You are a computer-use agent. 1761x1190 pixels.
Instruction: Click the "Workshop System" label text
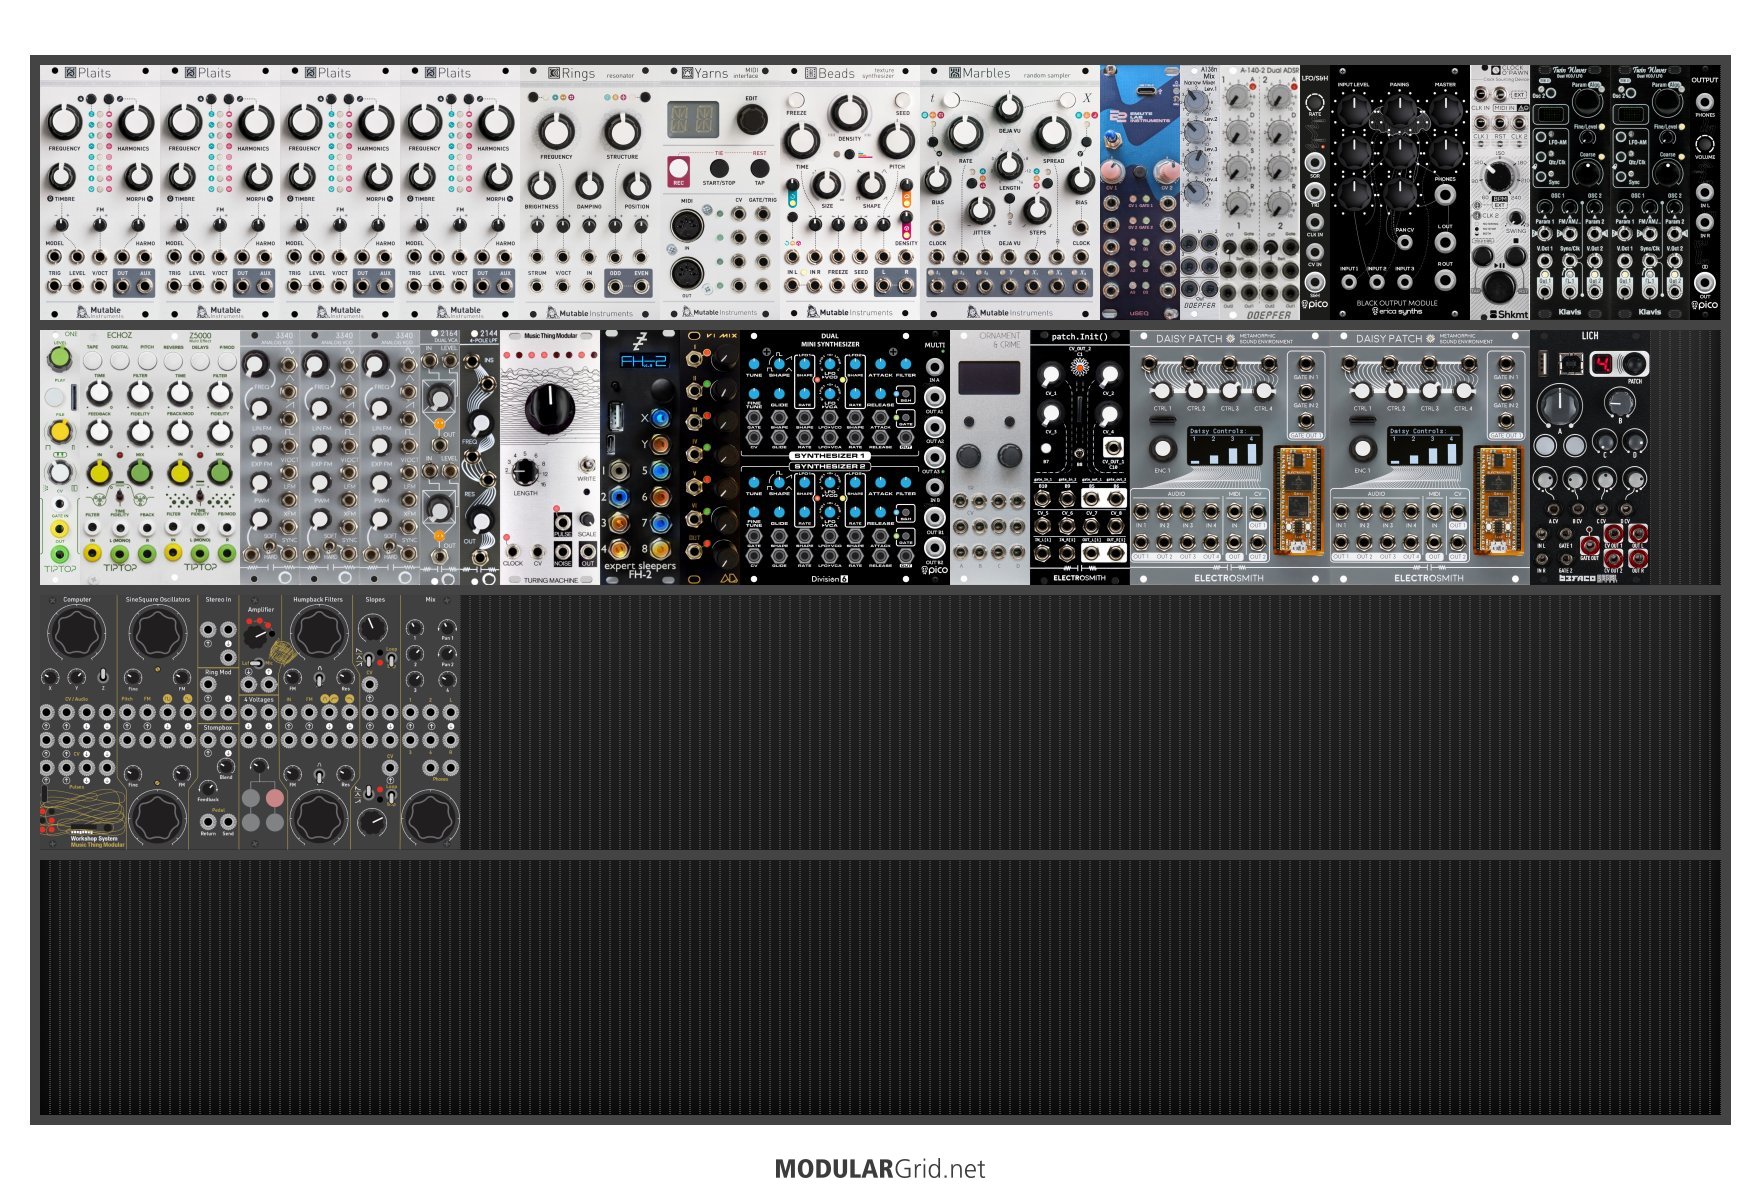pos(94,839)
